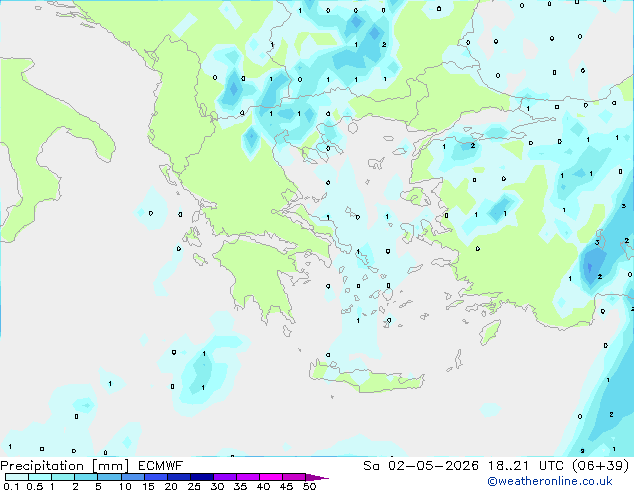Click the 0.1–0.5 mm legend color swatch

tap(17, 477)
